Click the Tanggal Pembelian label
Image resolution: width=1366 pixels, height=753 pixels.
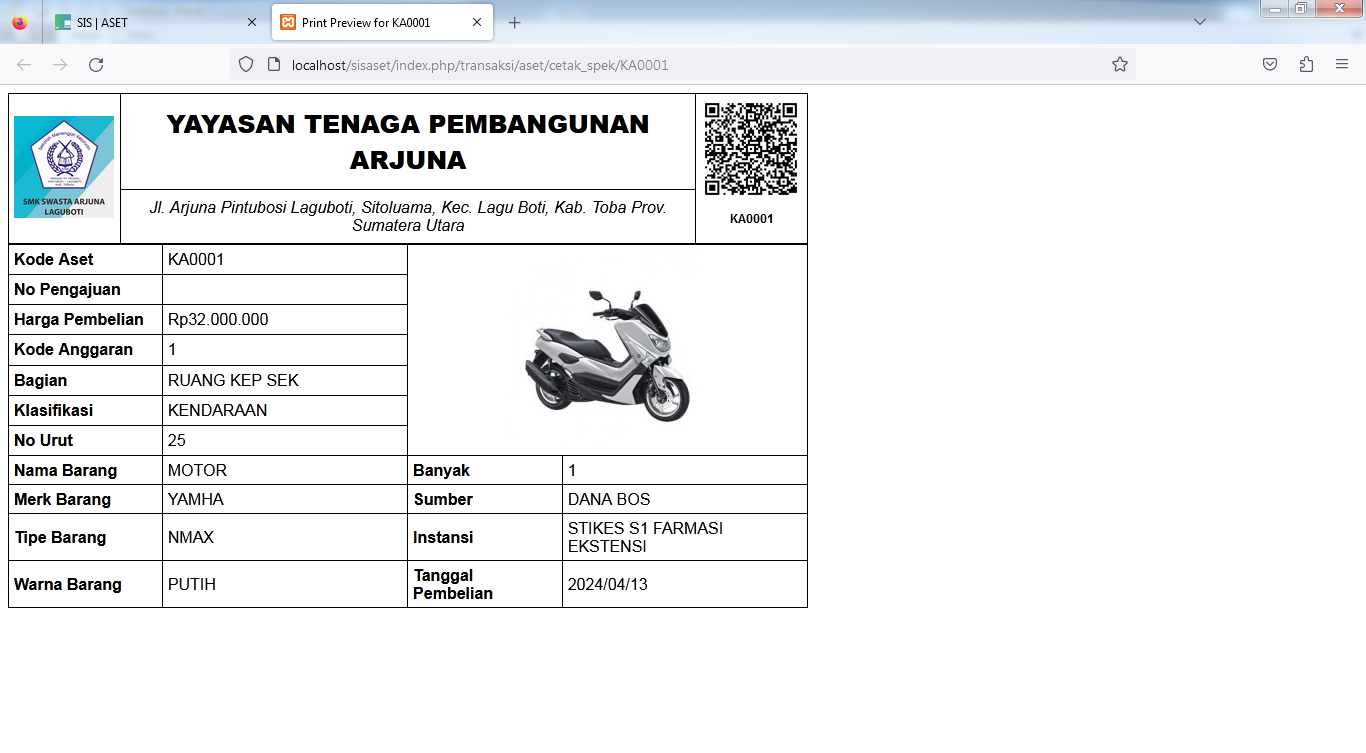[453, 585]
